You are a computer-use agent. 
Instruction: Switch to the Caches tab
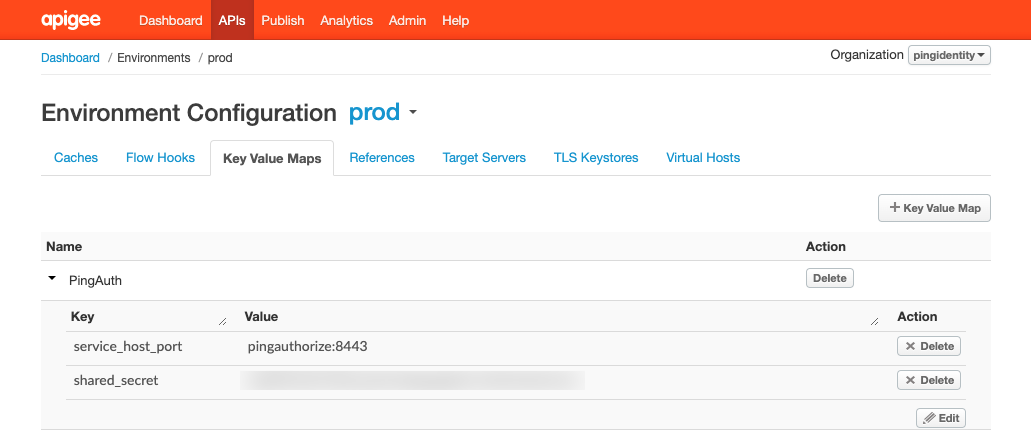pyautogui.click(x=76, y=158)
